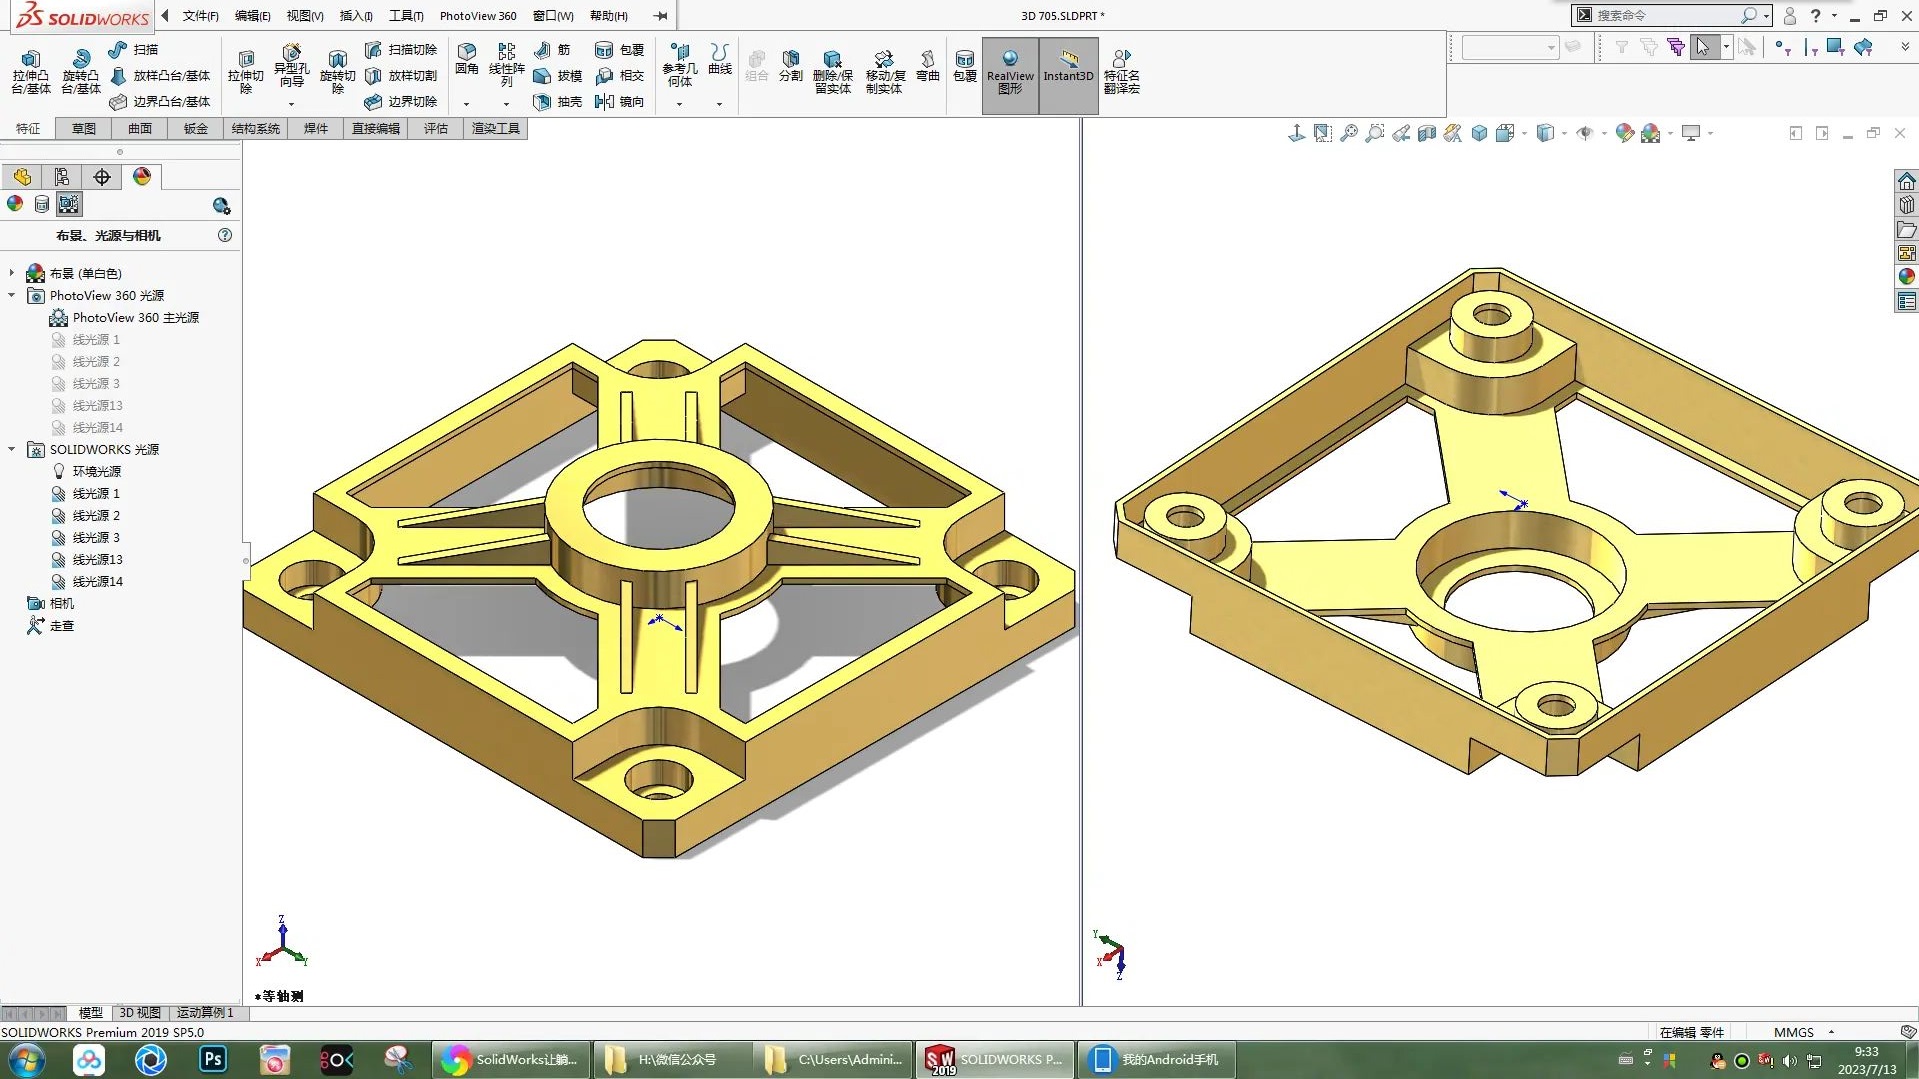Screen dimensions: 1919x1079
Task: Click the Revolved Boss/Base (旋转凸台/基体) tool
Action: (81, 71)
